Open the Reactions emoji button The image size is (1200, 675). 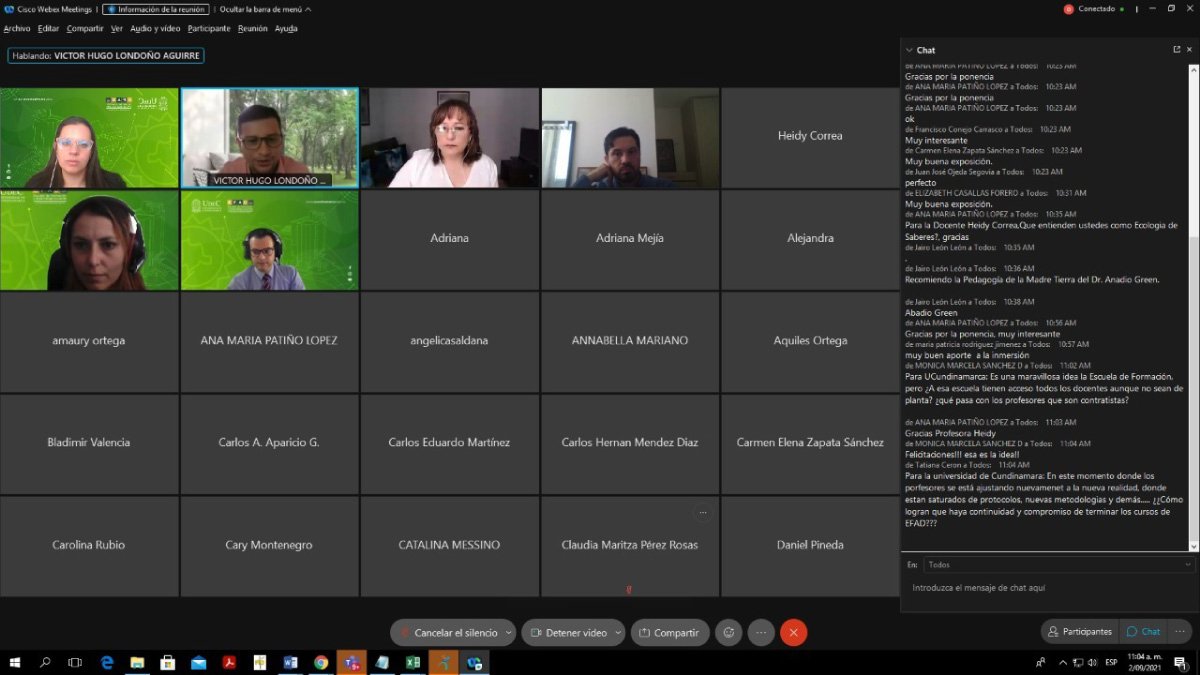pos(729,632)
